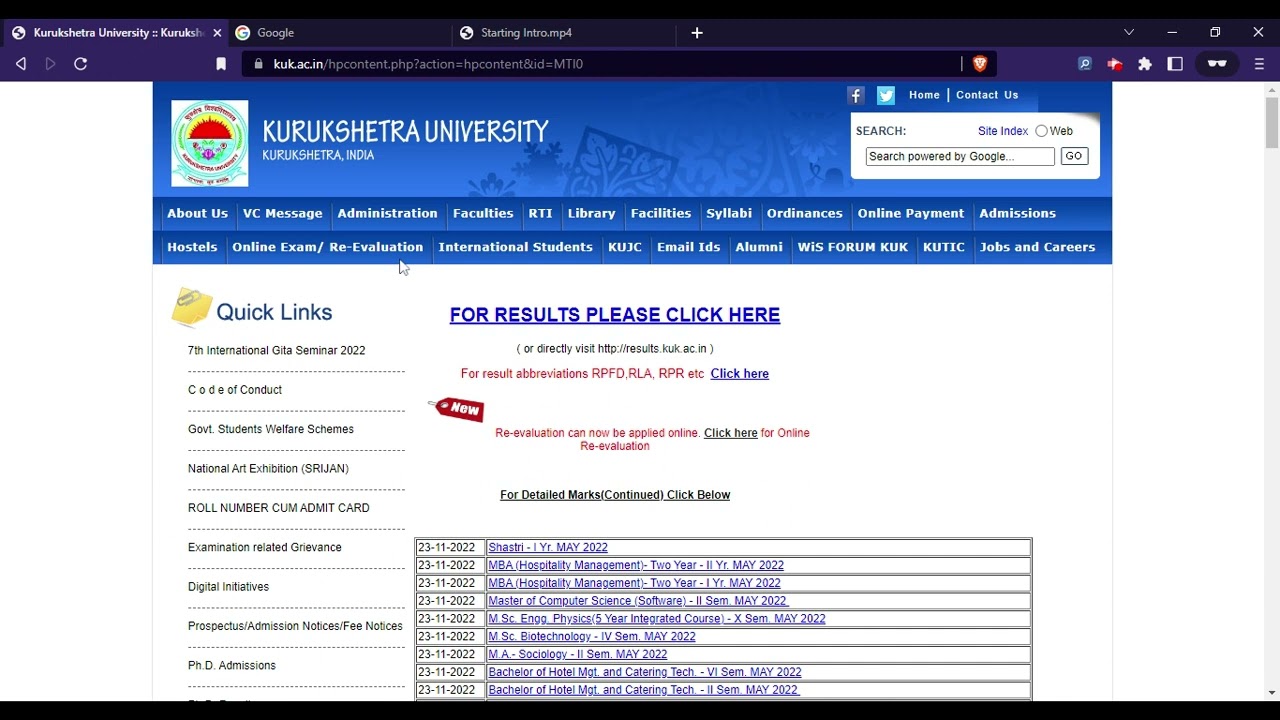The height and width of the screenshot is (720, 1280).
Task: Open the Faculties menu
Action: [x=483, y=213]
